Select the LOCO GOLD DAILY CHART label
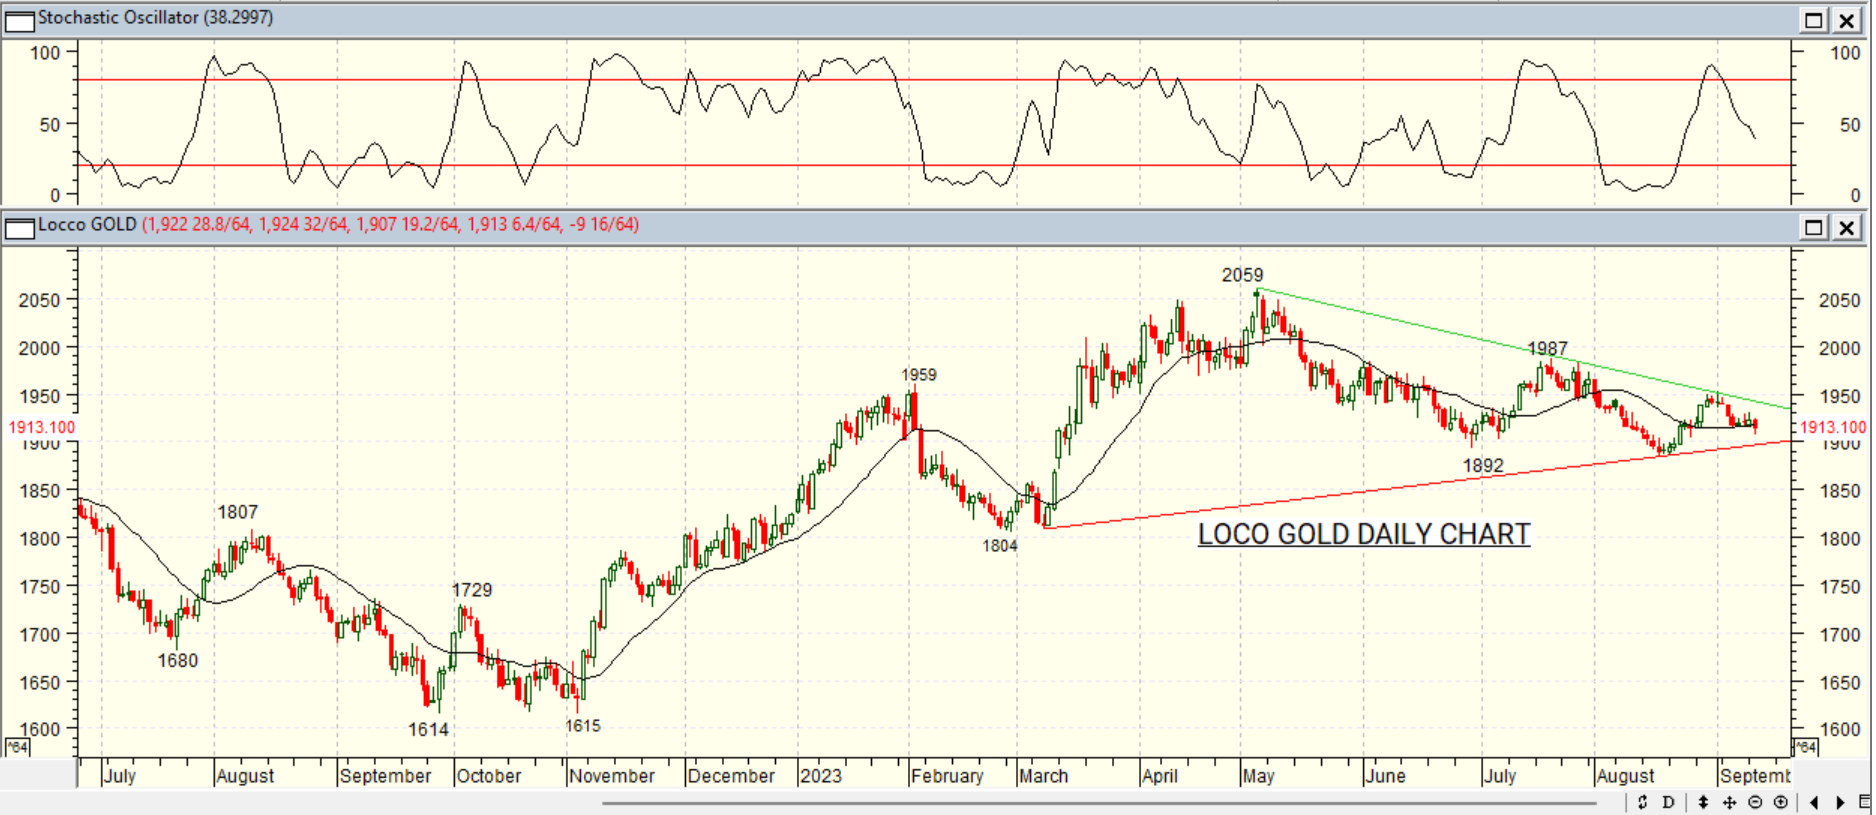The image size is (1876, 815). tap(1364, 534)
